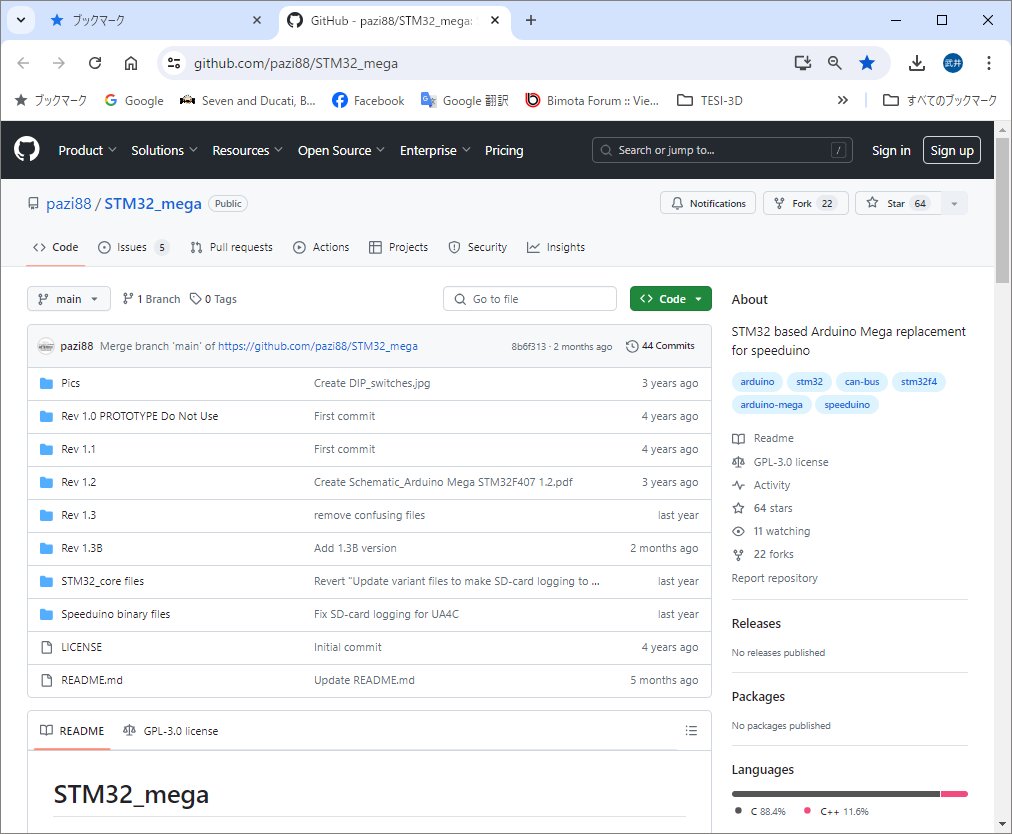Open the browser profile avatar
This screenshot has width=1012, height=834.
(x=953, y=63)
